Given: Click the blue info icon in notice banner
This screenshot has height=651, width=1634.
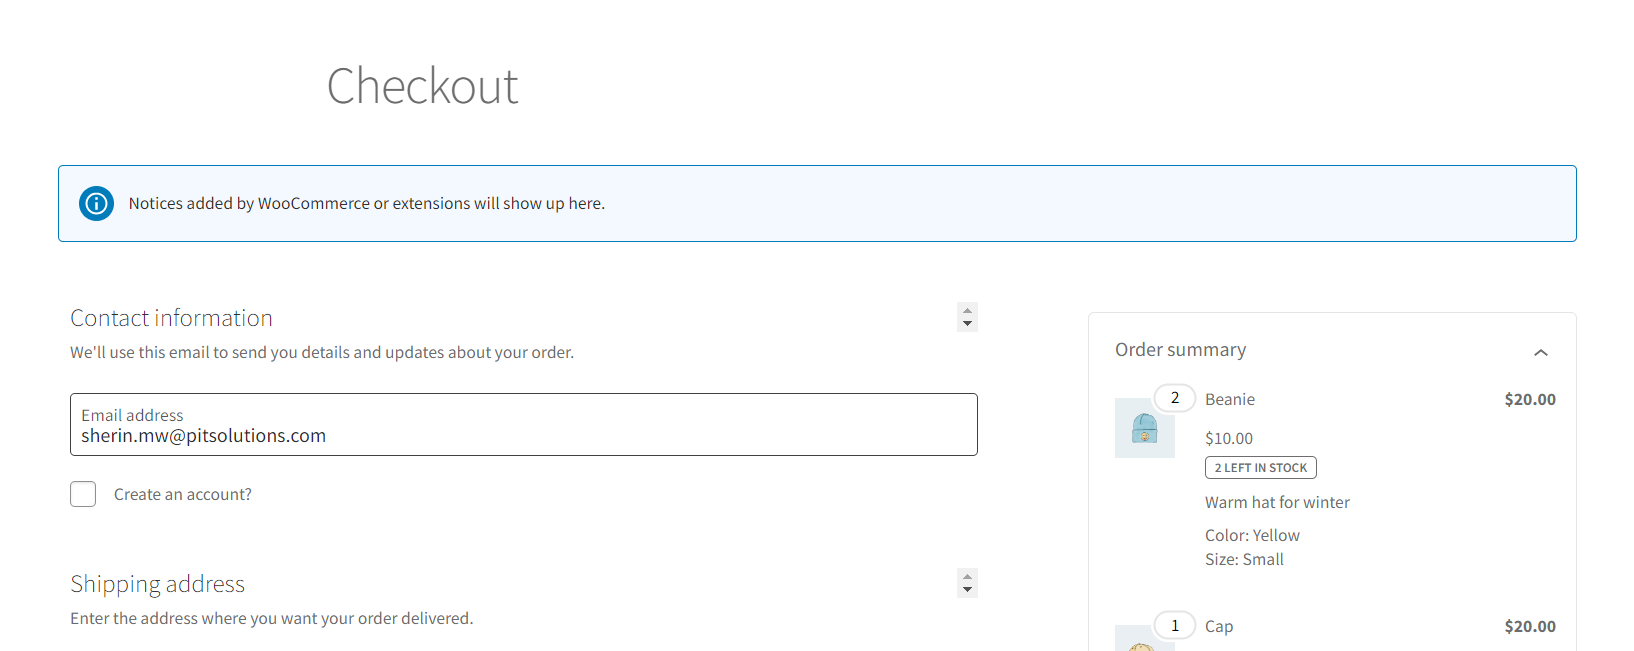Looking at the screenshot, I should tap(96, 204).
